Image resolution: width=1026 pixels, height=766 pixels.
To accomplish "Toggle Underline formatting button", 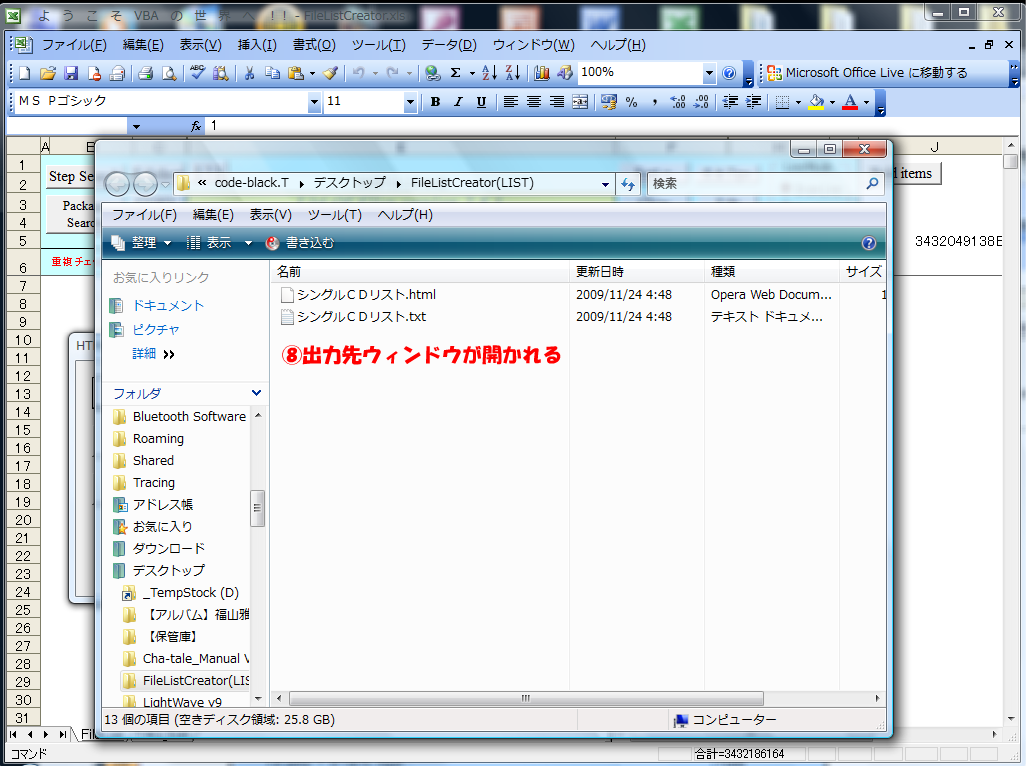I will [x=482, y=102].
